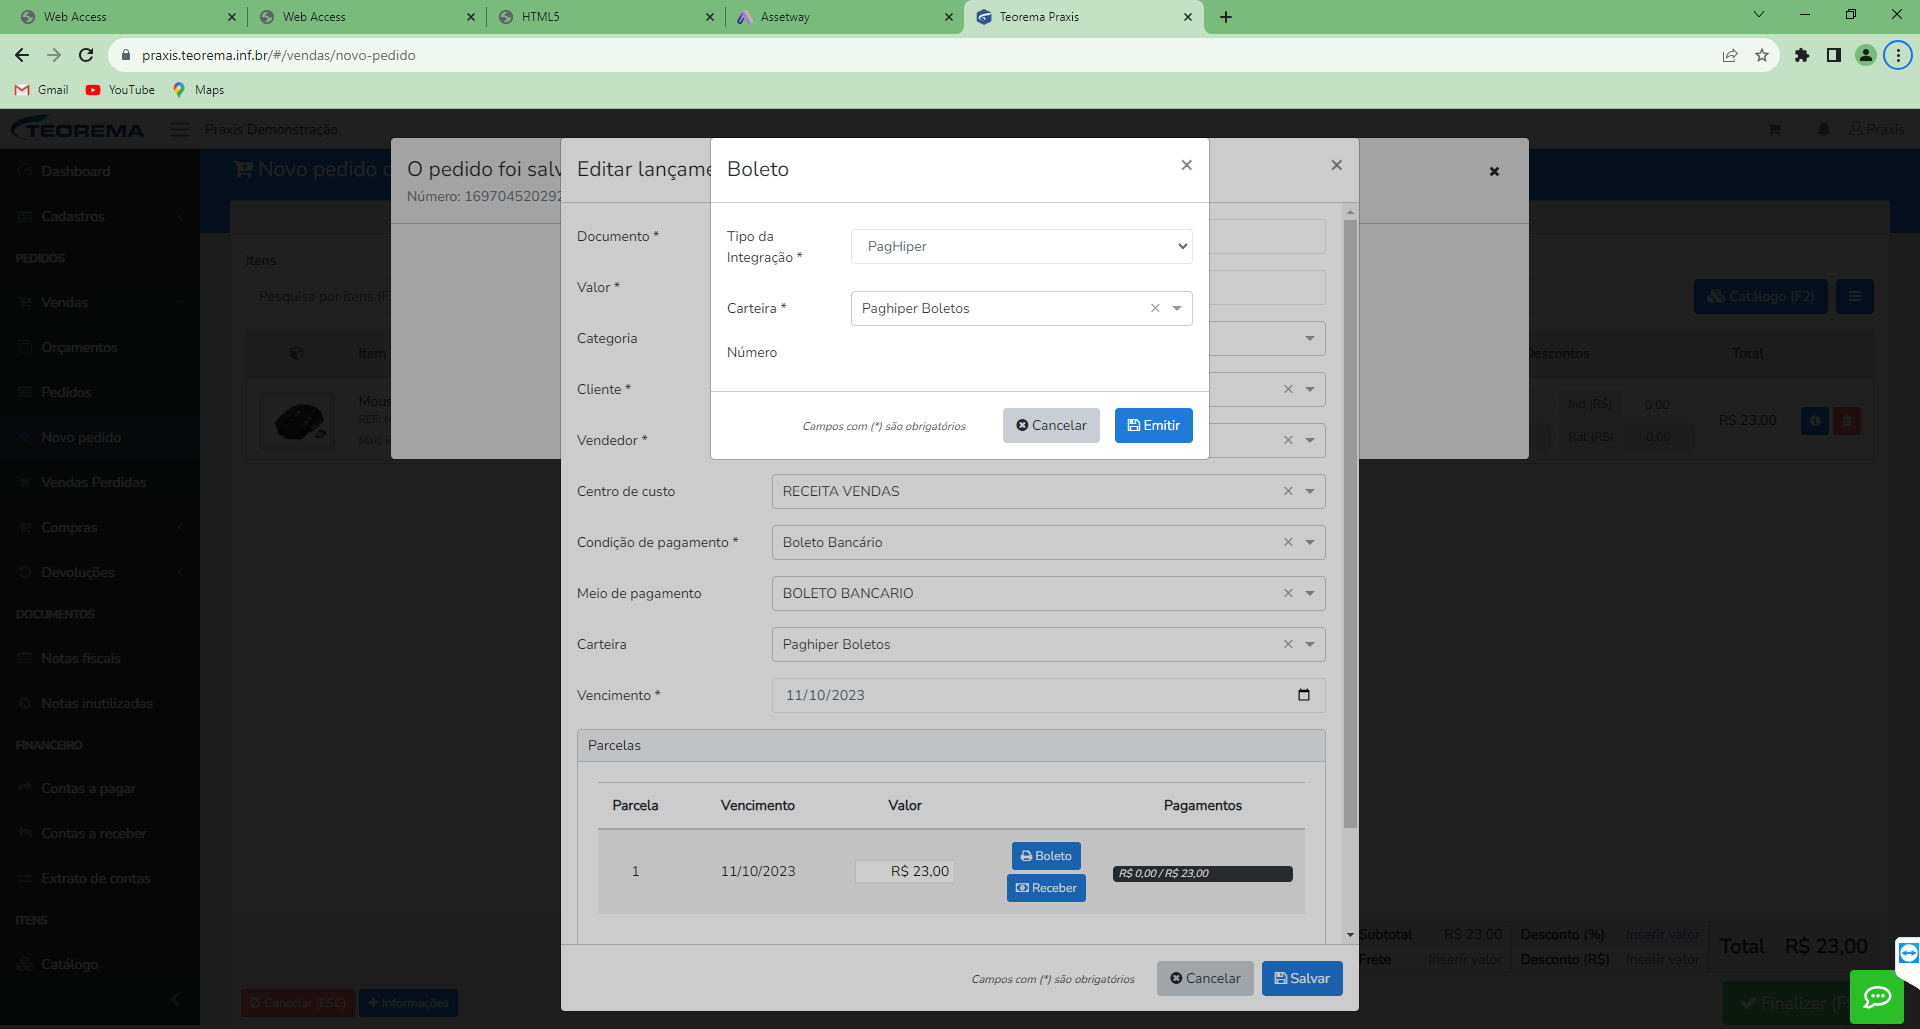Open the Chrome profile icon
The width and height of the screenshot is (1920, 1029).
[1866, 55]
